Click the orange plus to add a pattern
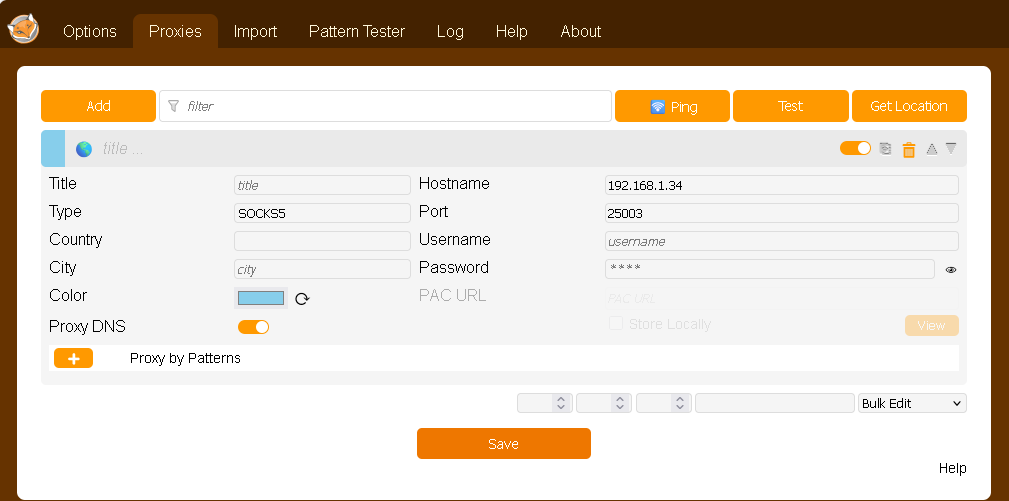This screenshot has width=1009, height=501. (73, 358)
